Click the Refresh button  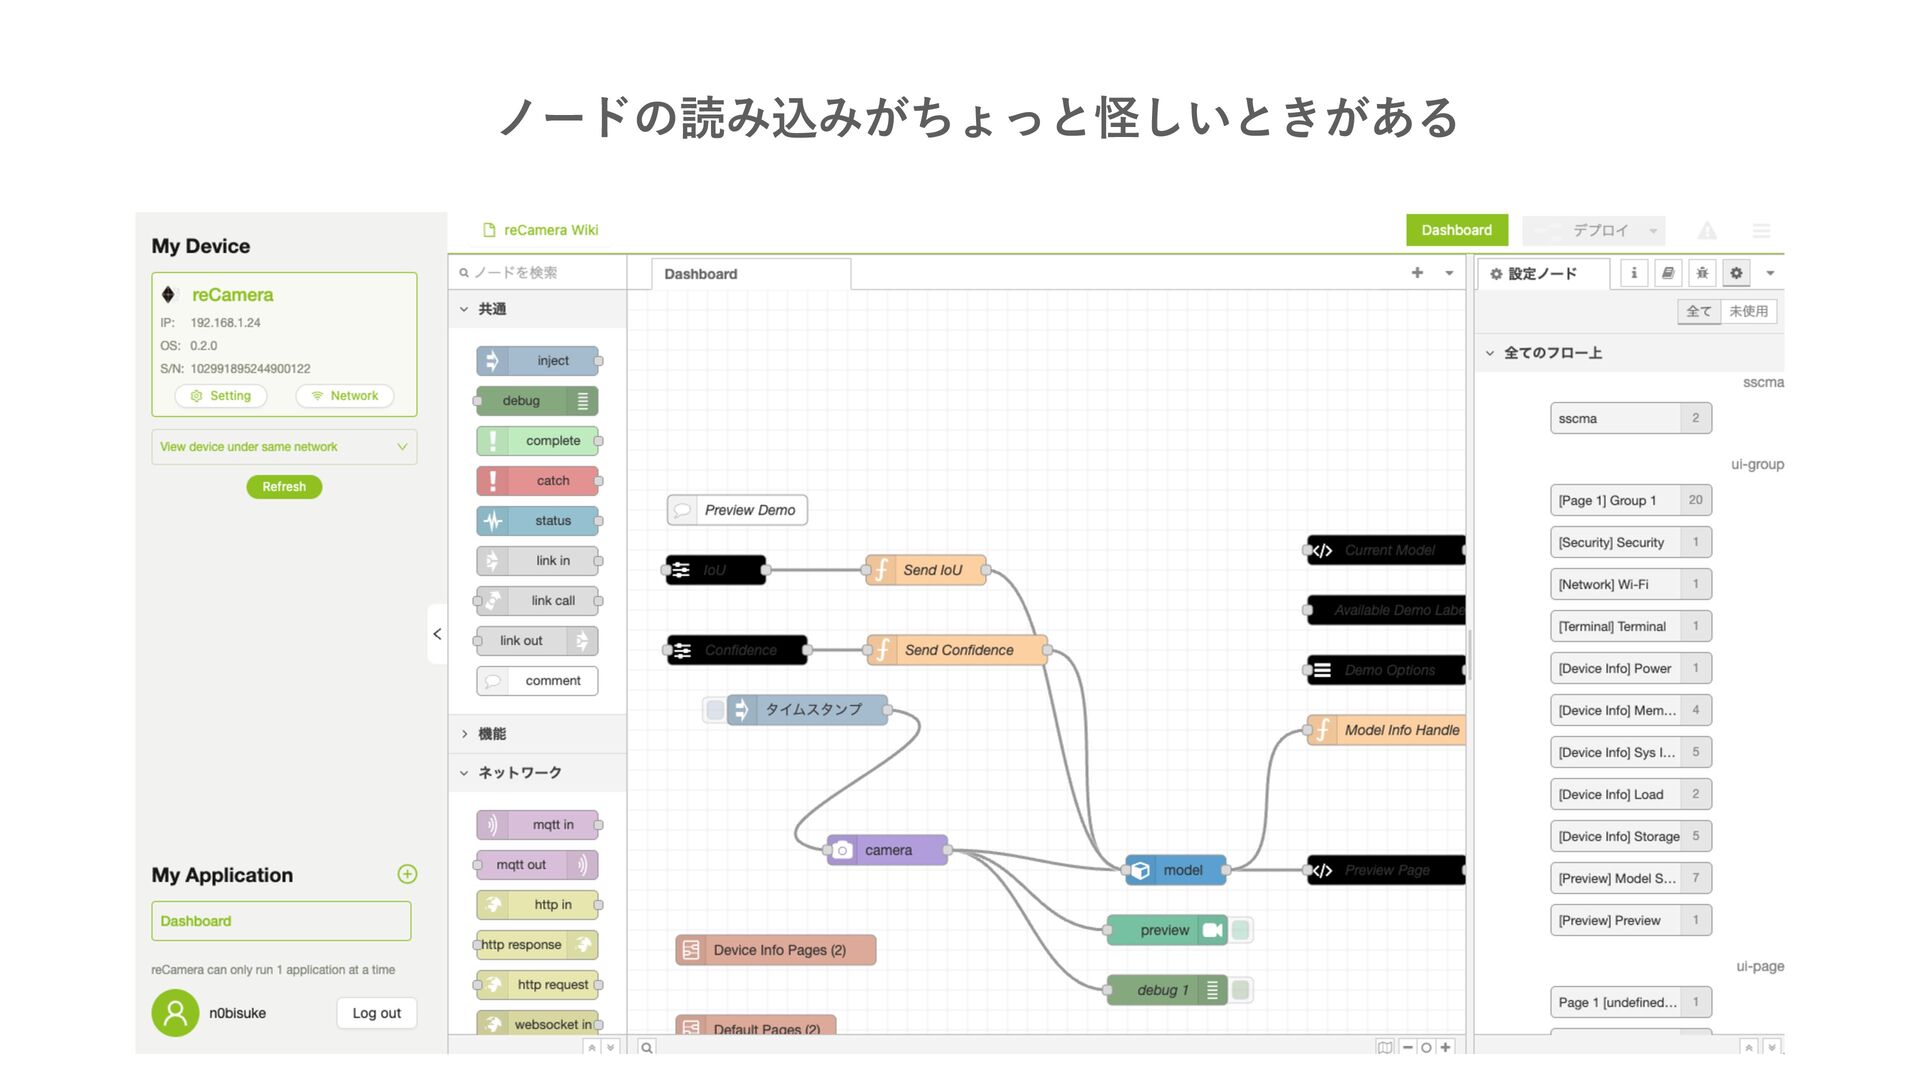coord(284,487)
